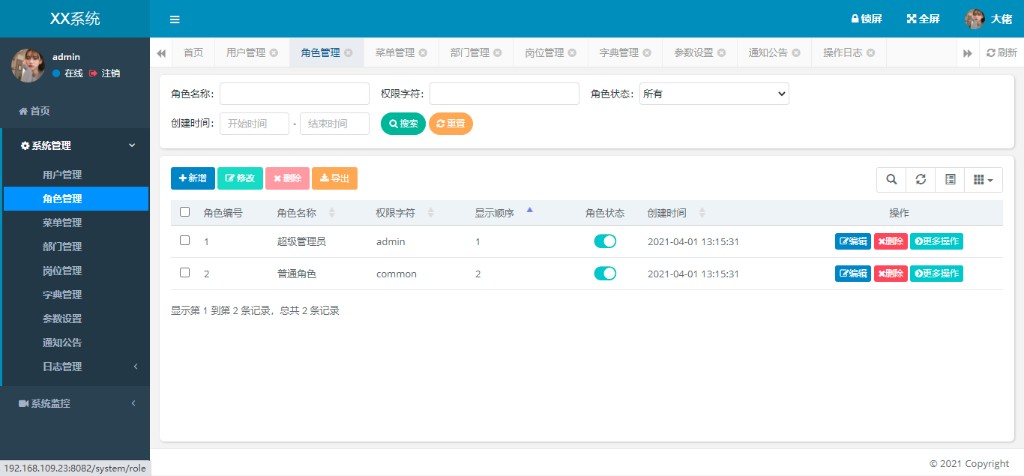Click the admin profile picture in sidebar
Screen dimensions: 1024x476
pyautogui.click(x=28, y=65)
